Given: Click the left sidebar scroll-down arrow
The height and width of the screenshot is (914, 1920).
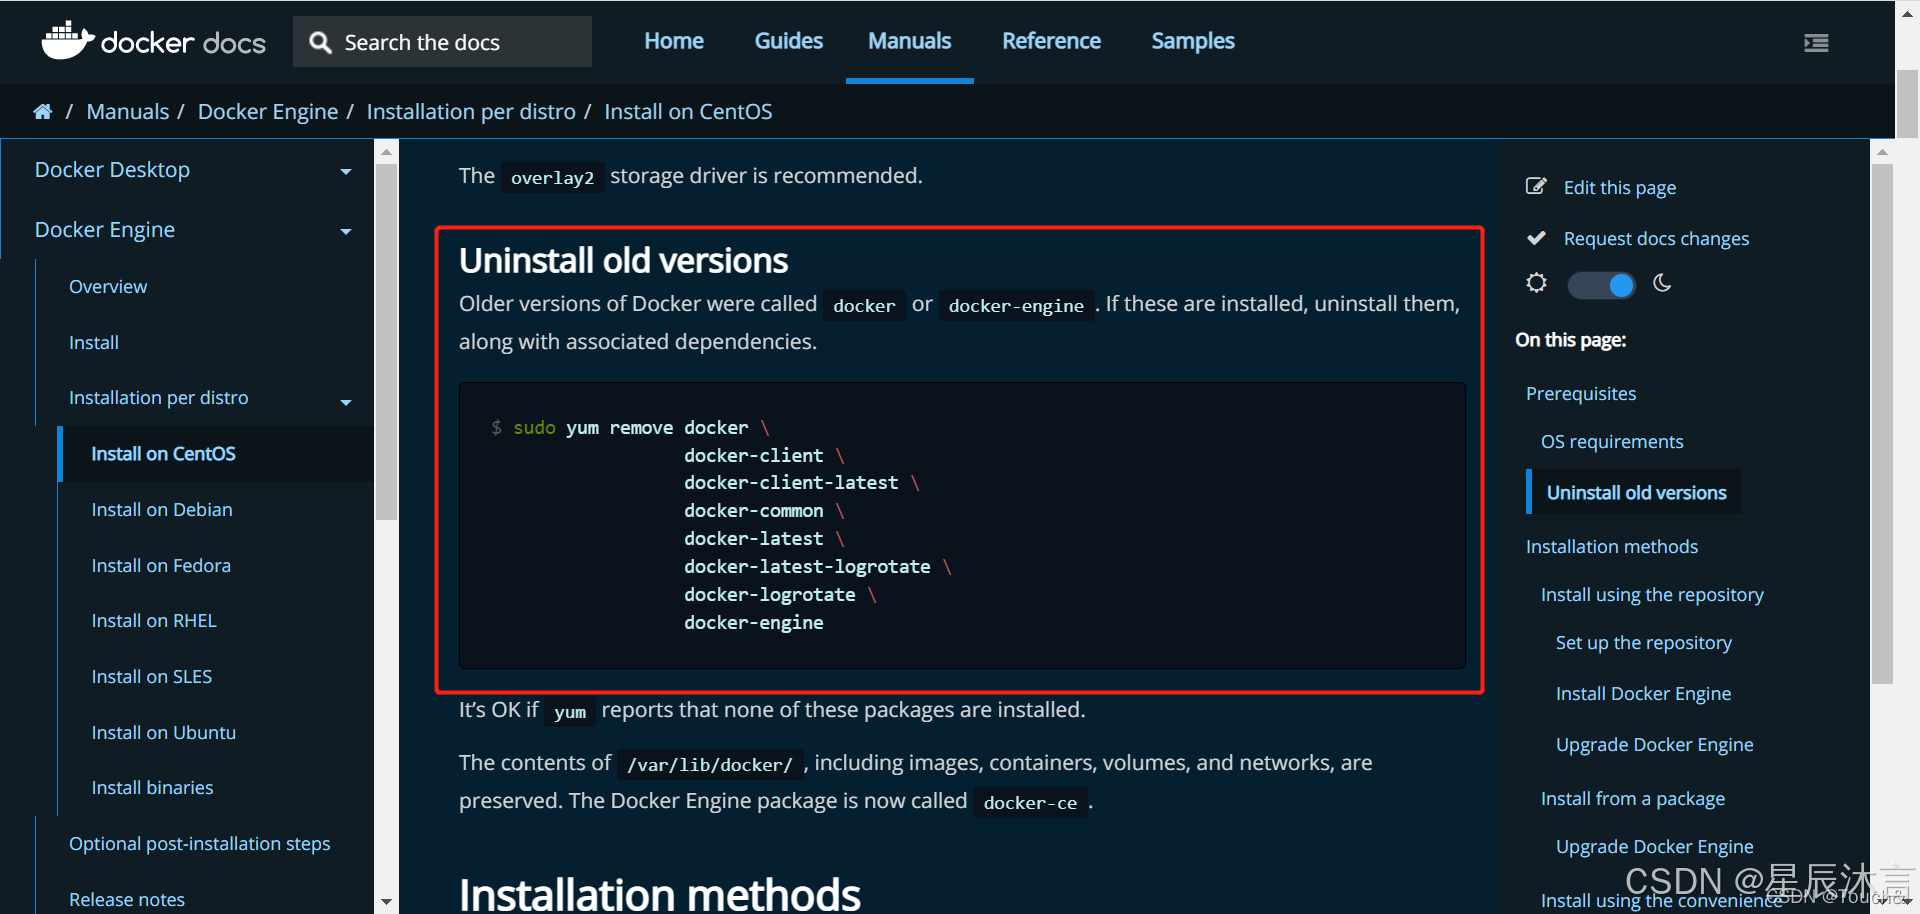Looking at the screenshot, I should pyautogui.click(x=386, y=901).
